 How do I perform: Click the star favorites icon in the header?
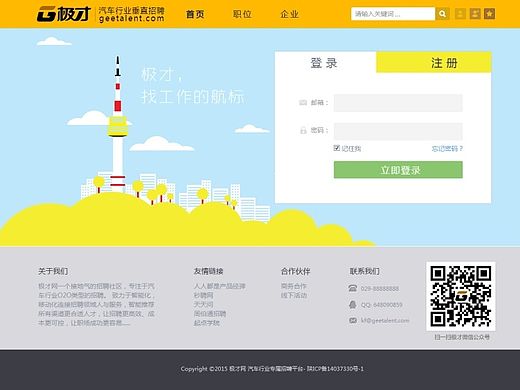pos(489,14)
